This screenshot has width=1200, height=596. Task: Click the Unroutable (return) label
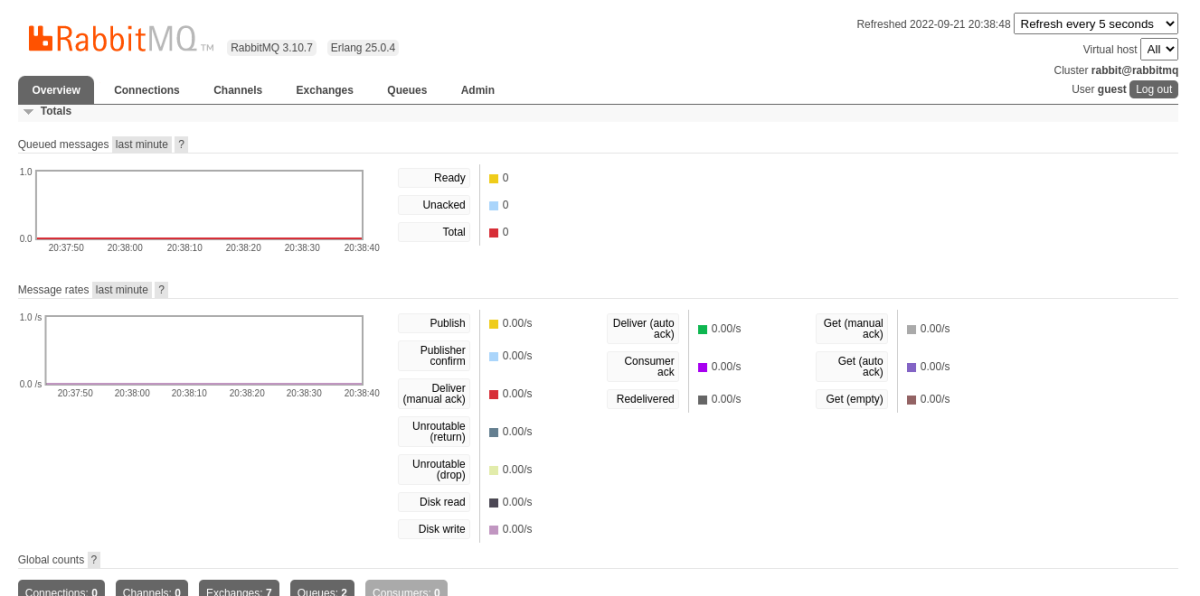coord(434,432)
